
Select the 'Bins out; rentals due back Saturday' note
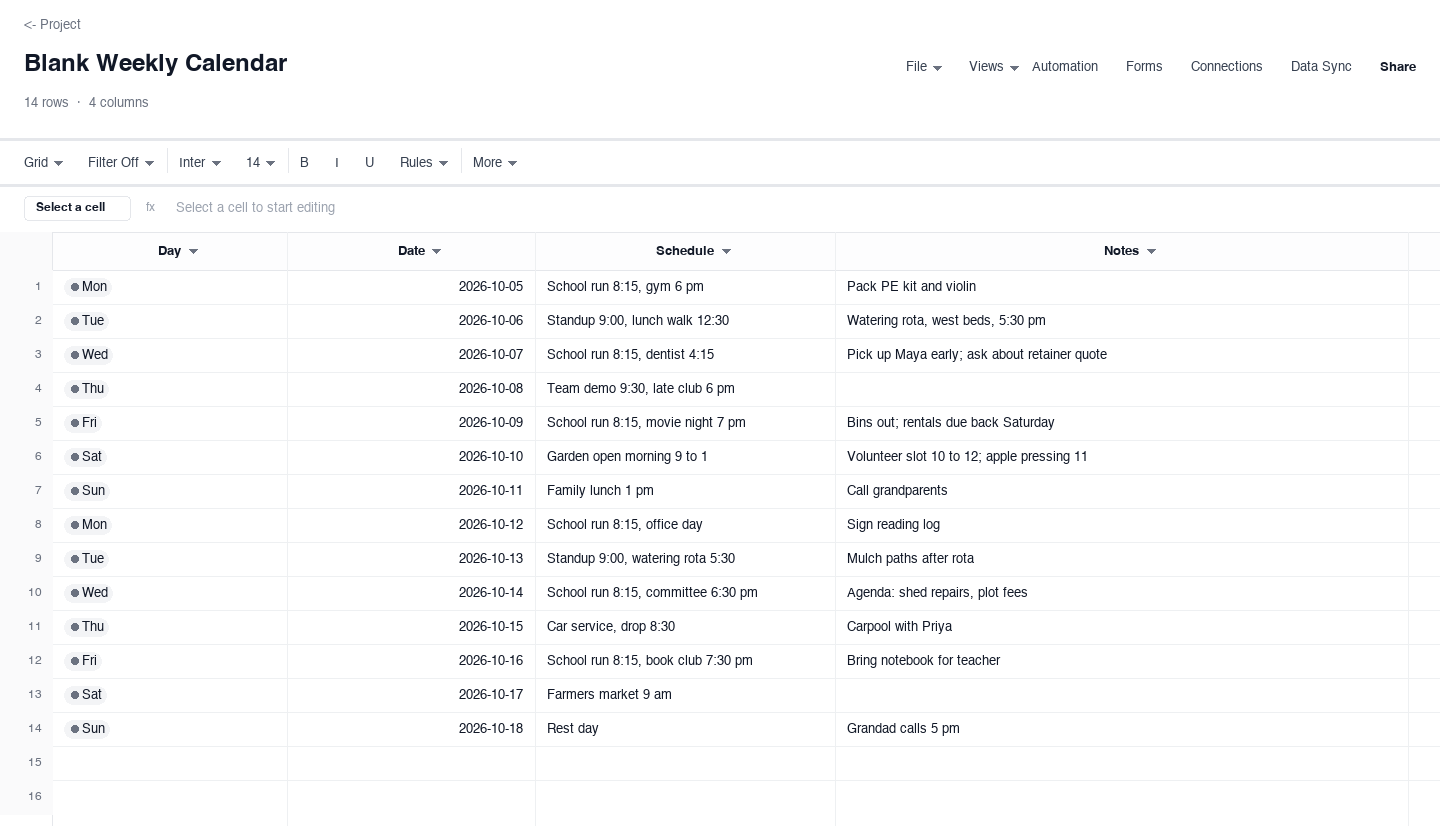pos(1121,423)
